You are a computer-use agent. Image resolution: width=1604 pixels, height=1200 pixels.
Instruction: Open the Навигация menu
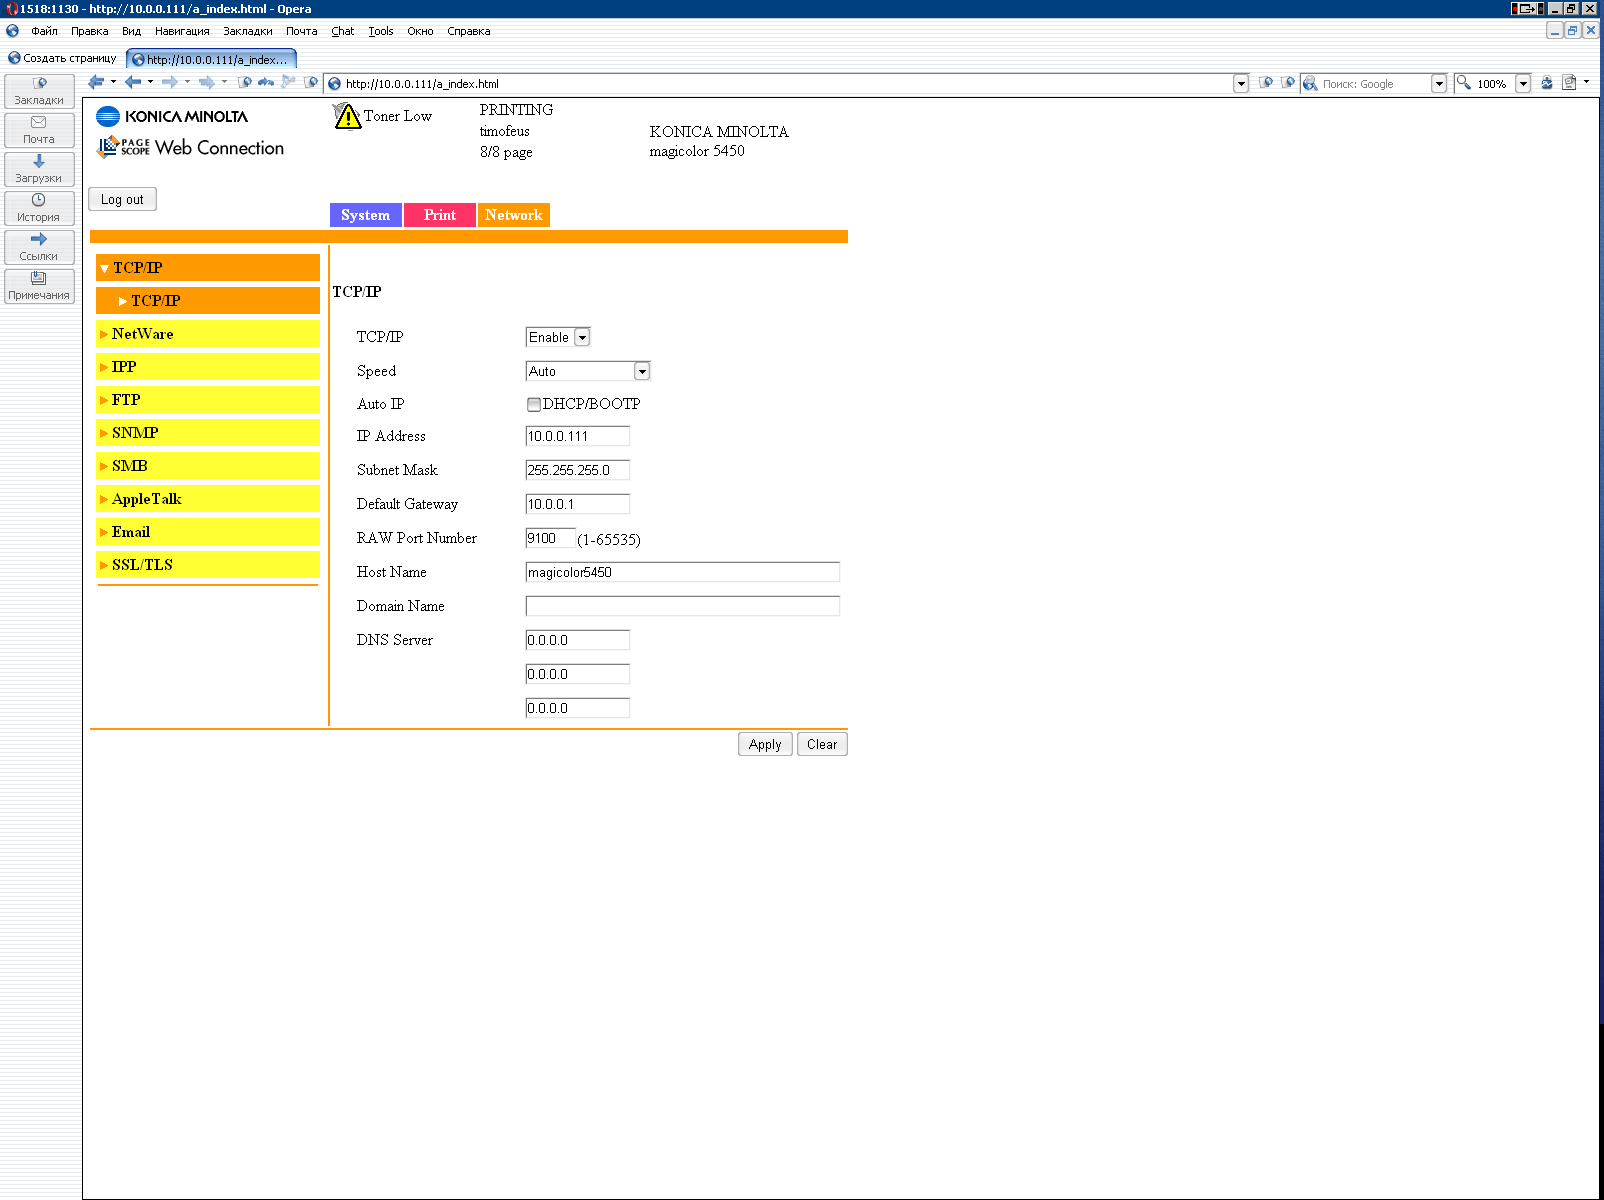click(182, 31)
